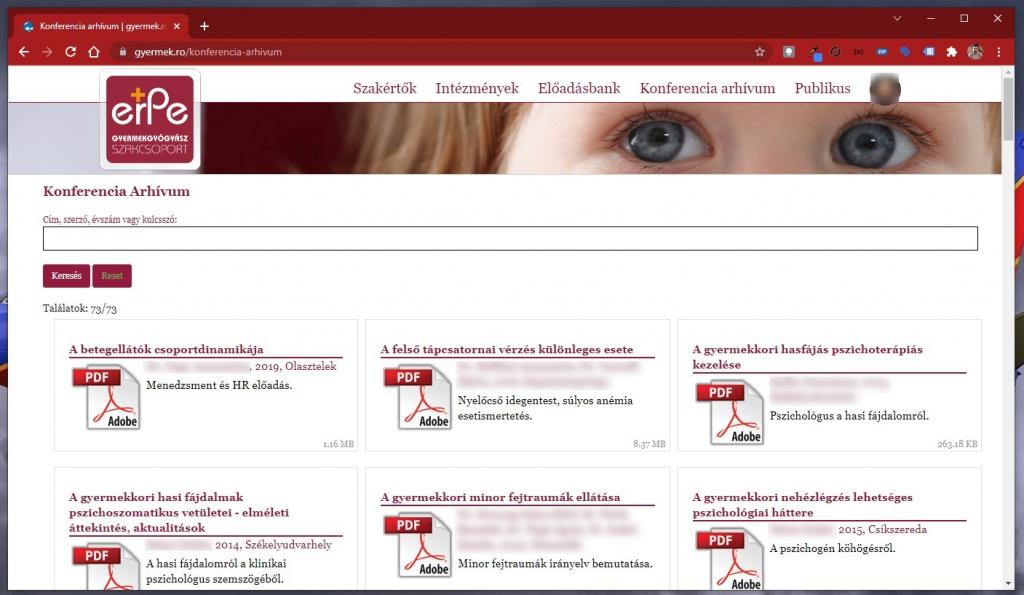Open the PDF icon for A felső tápcsatornai vérzés
Viewport: 1024px width, 595px height.
click(x=417, y=397)
